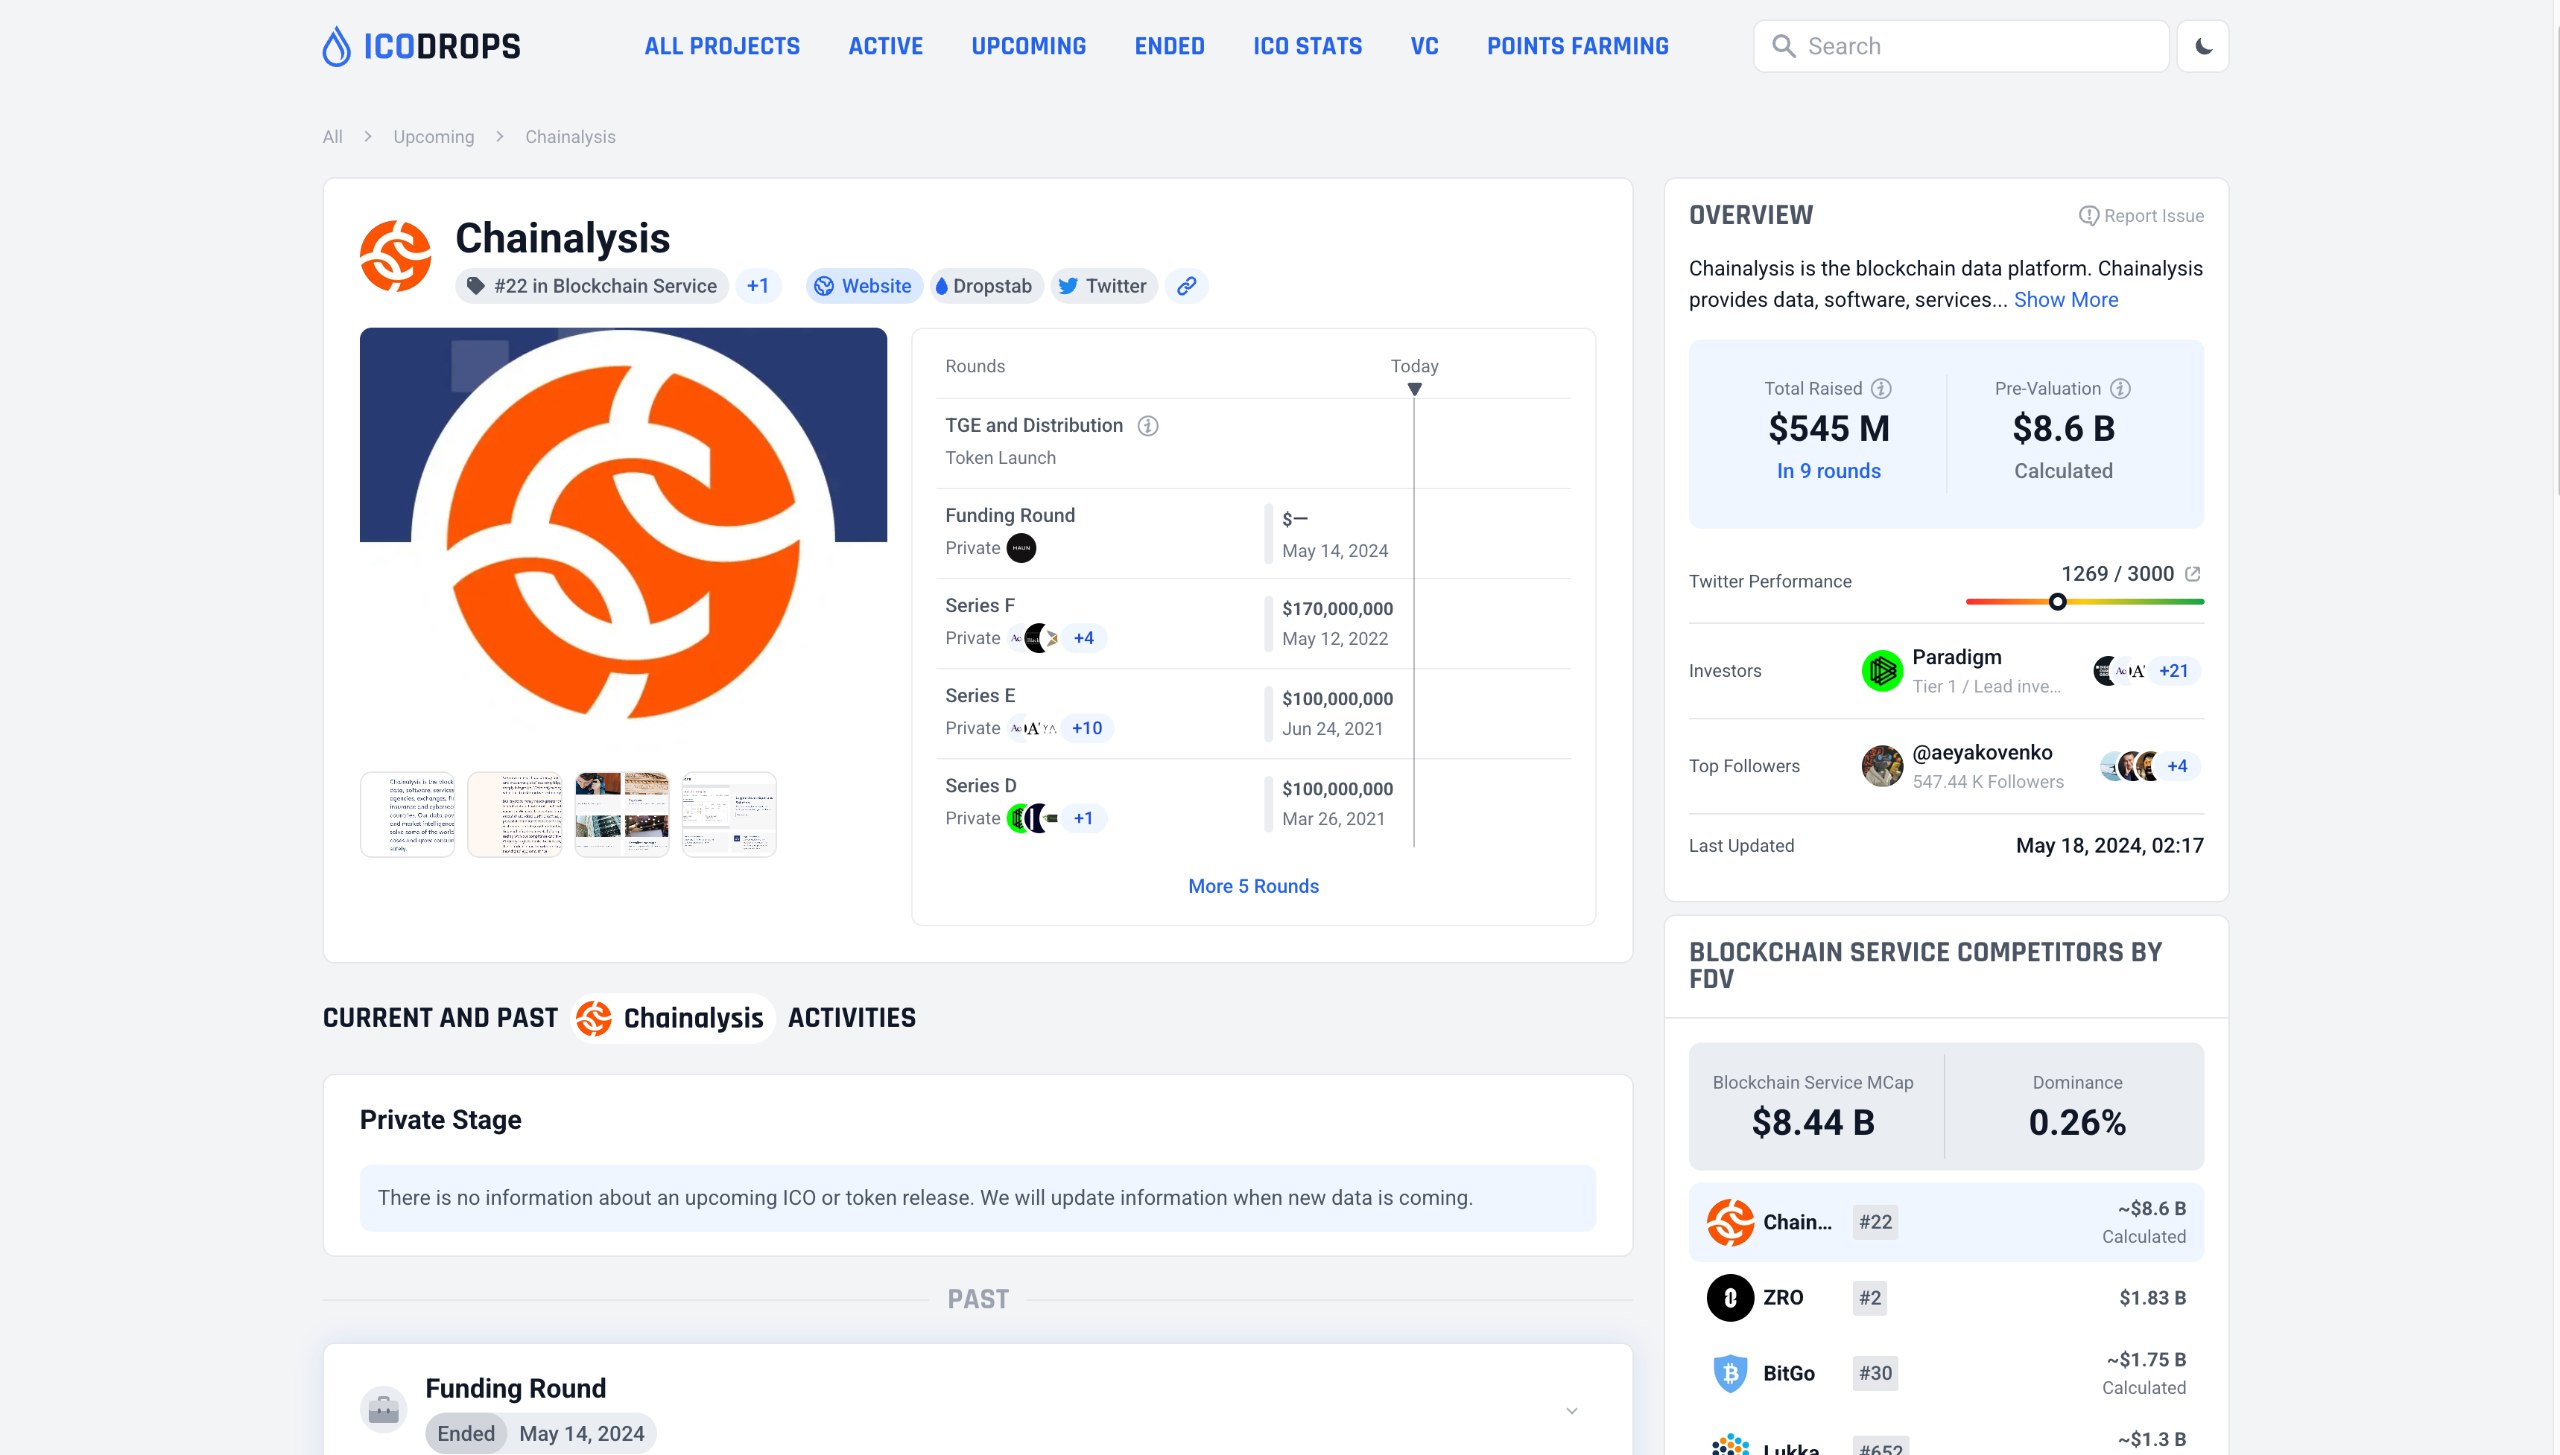This screenshot has width=2560, height=1455.
Task: Click Series E investor avatars
Action: [1033, 728]
